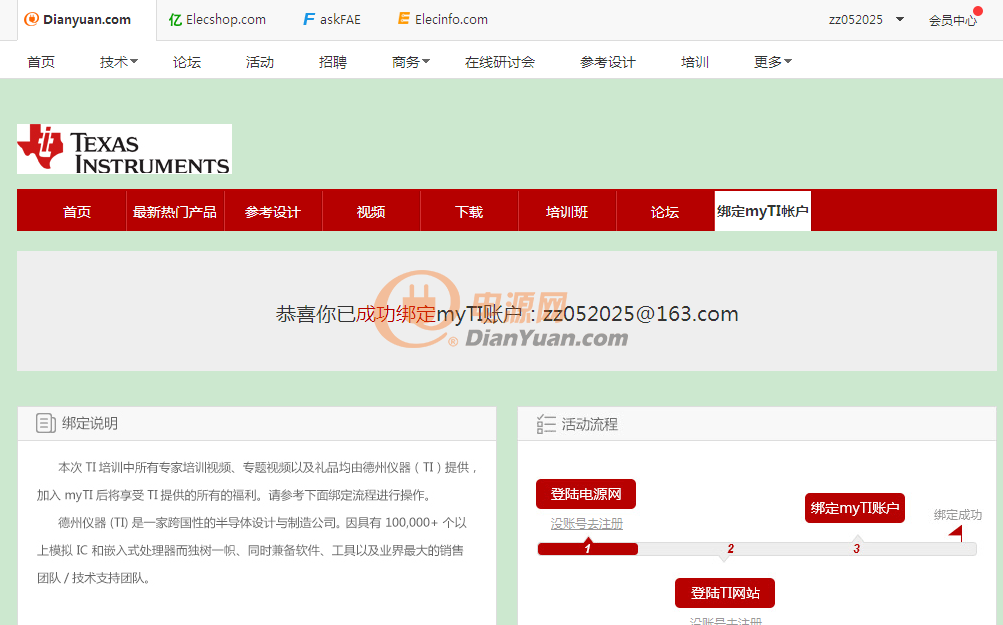Open 会员中心 member center
This screenshot has height=625, width=1003.
click(x=953, y=20)
